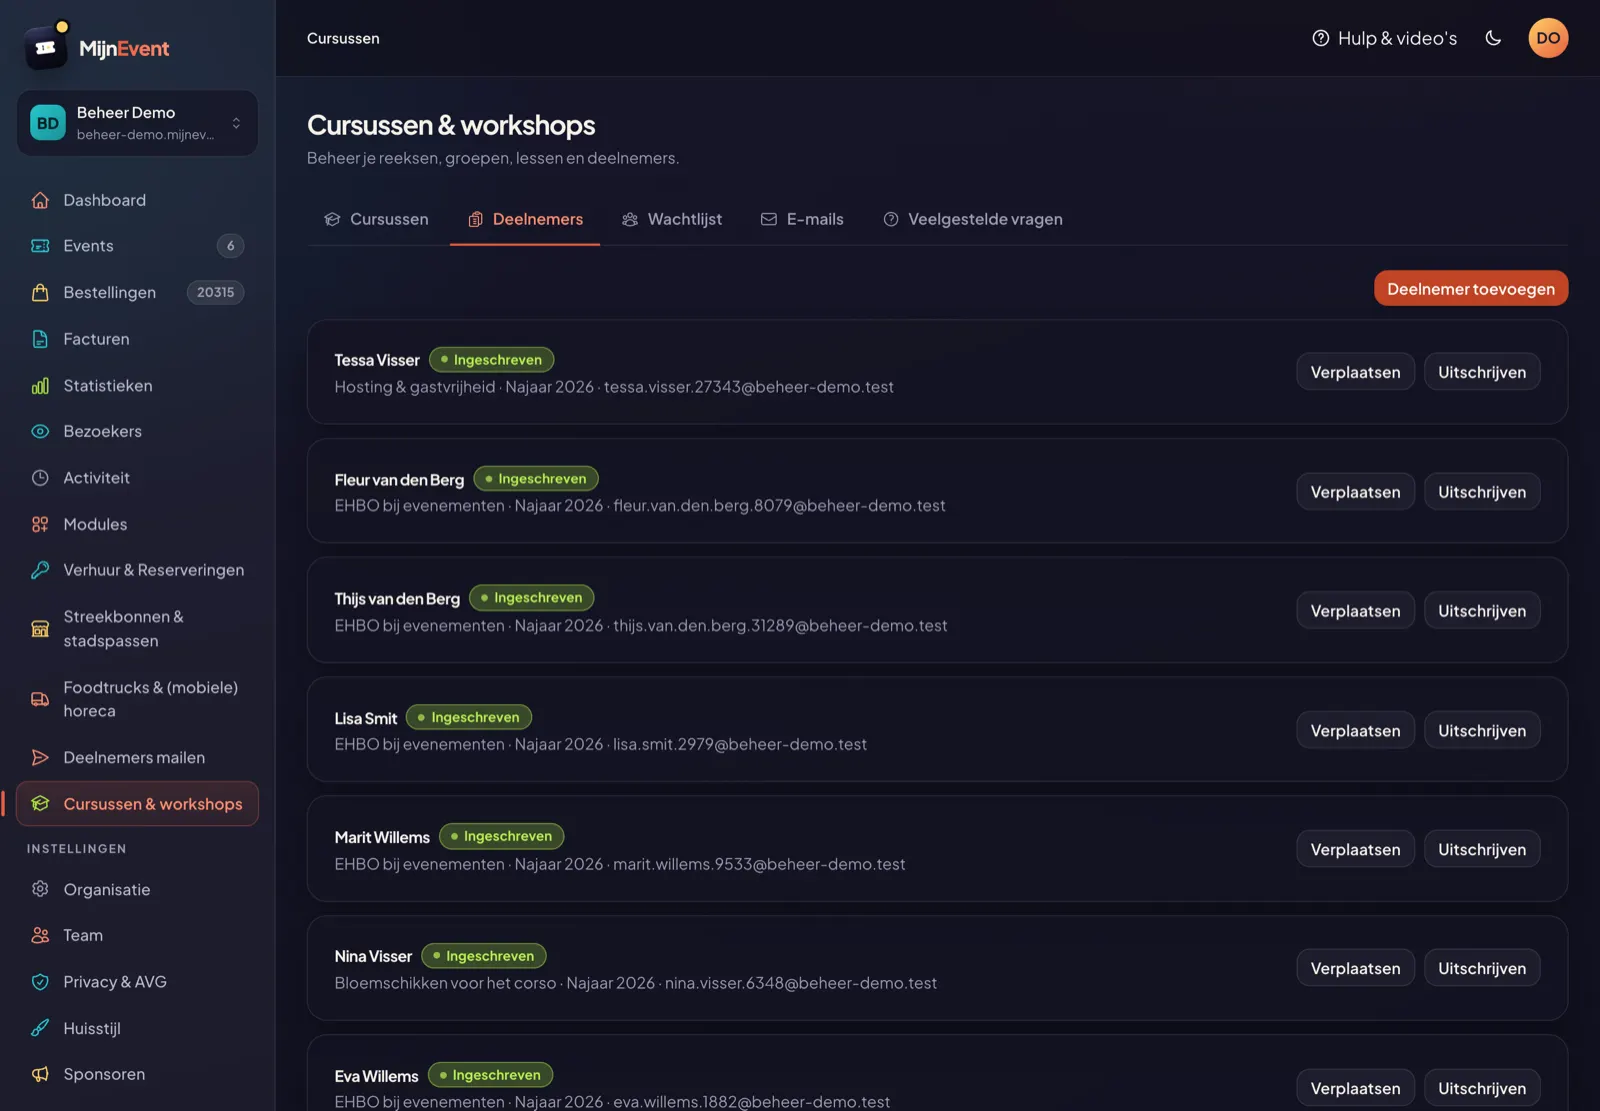The width and height of the screenshot is (1600, 1111).
Task: Open Hulp & video's link
Action: pyautogui.click(x=1384, y=38)
